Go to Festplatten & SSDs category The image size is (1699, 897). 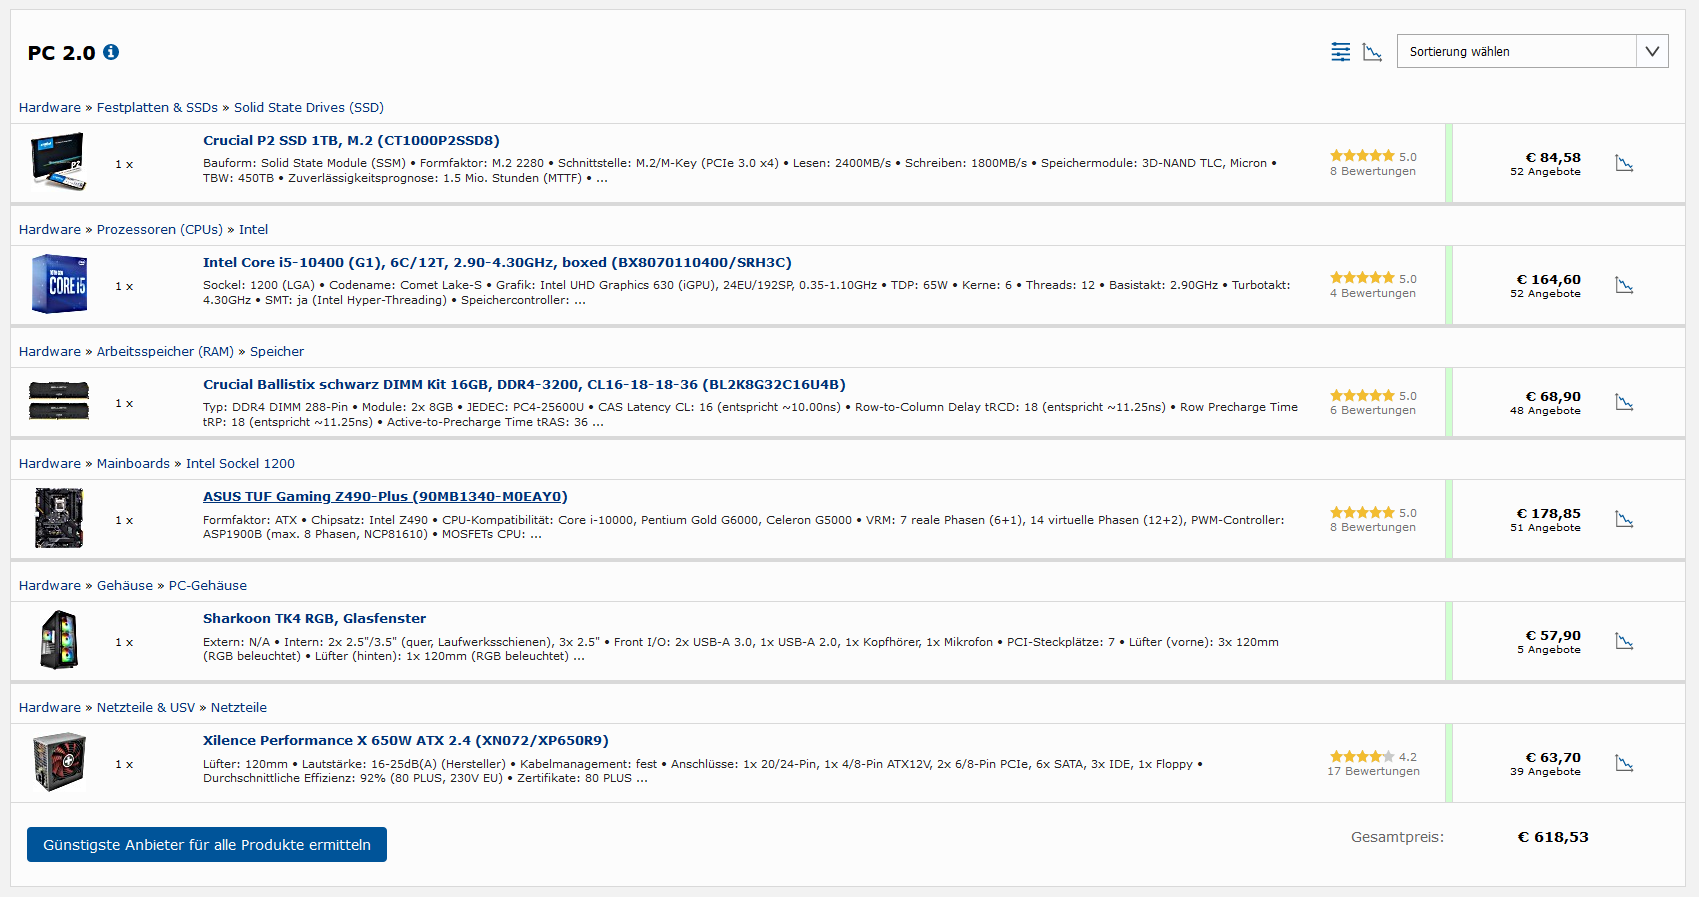157,108
